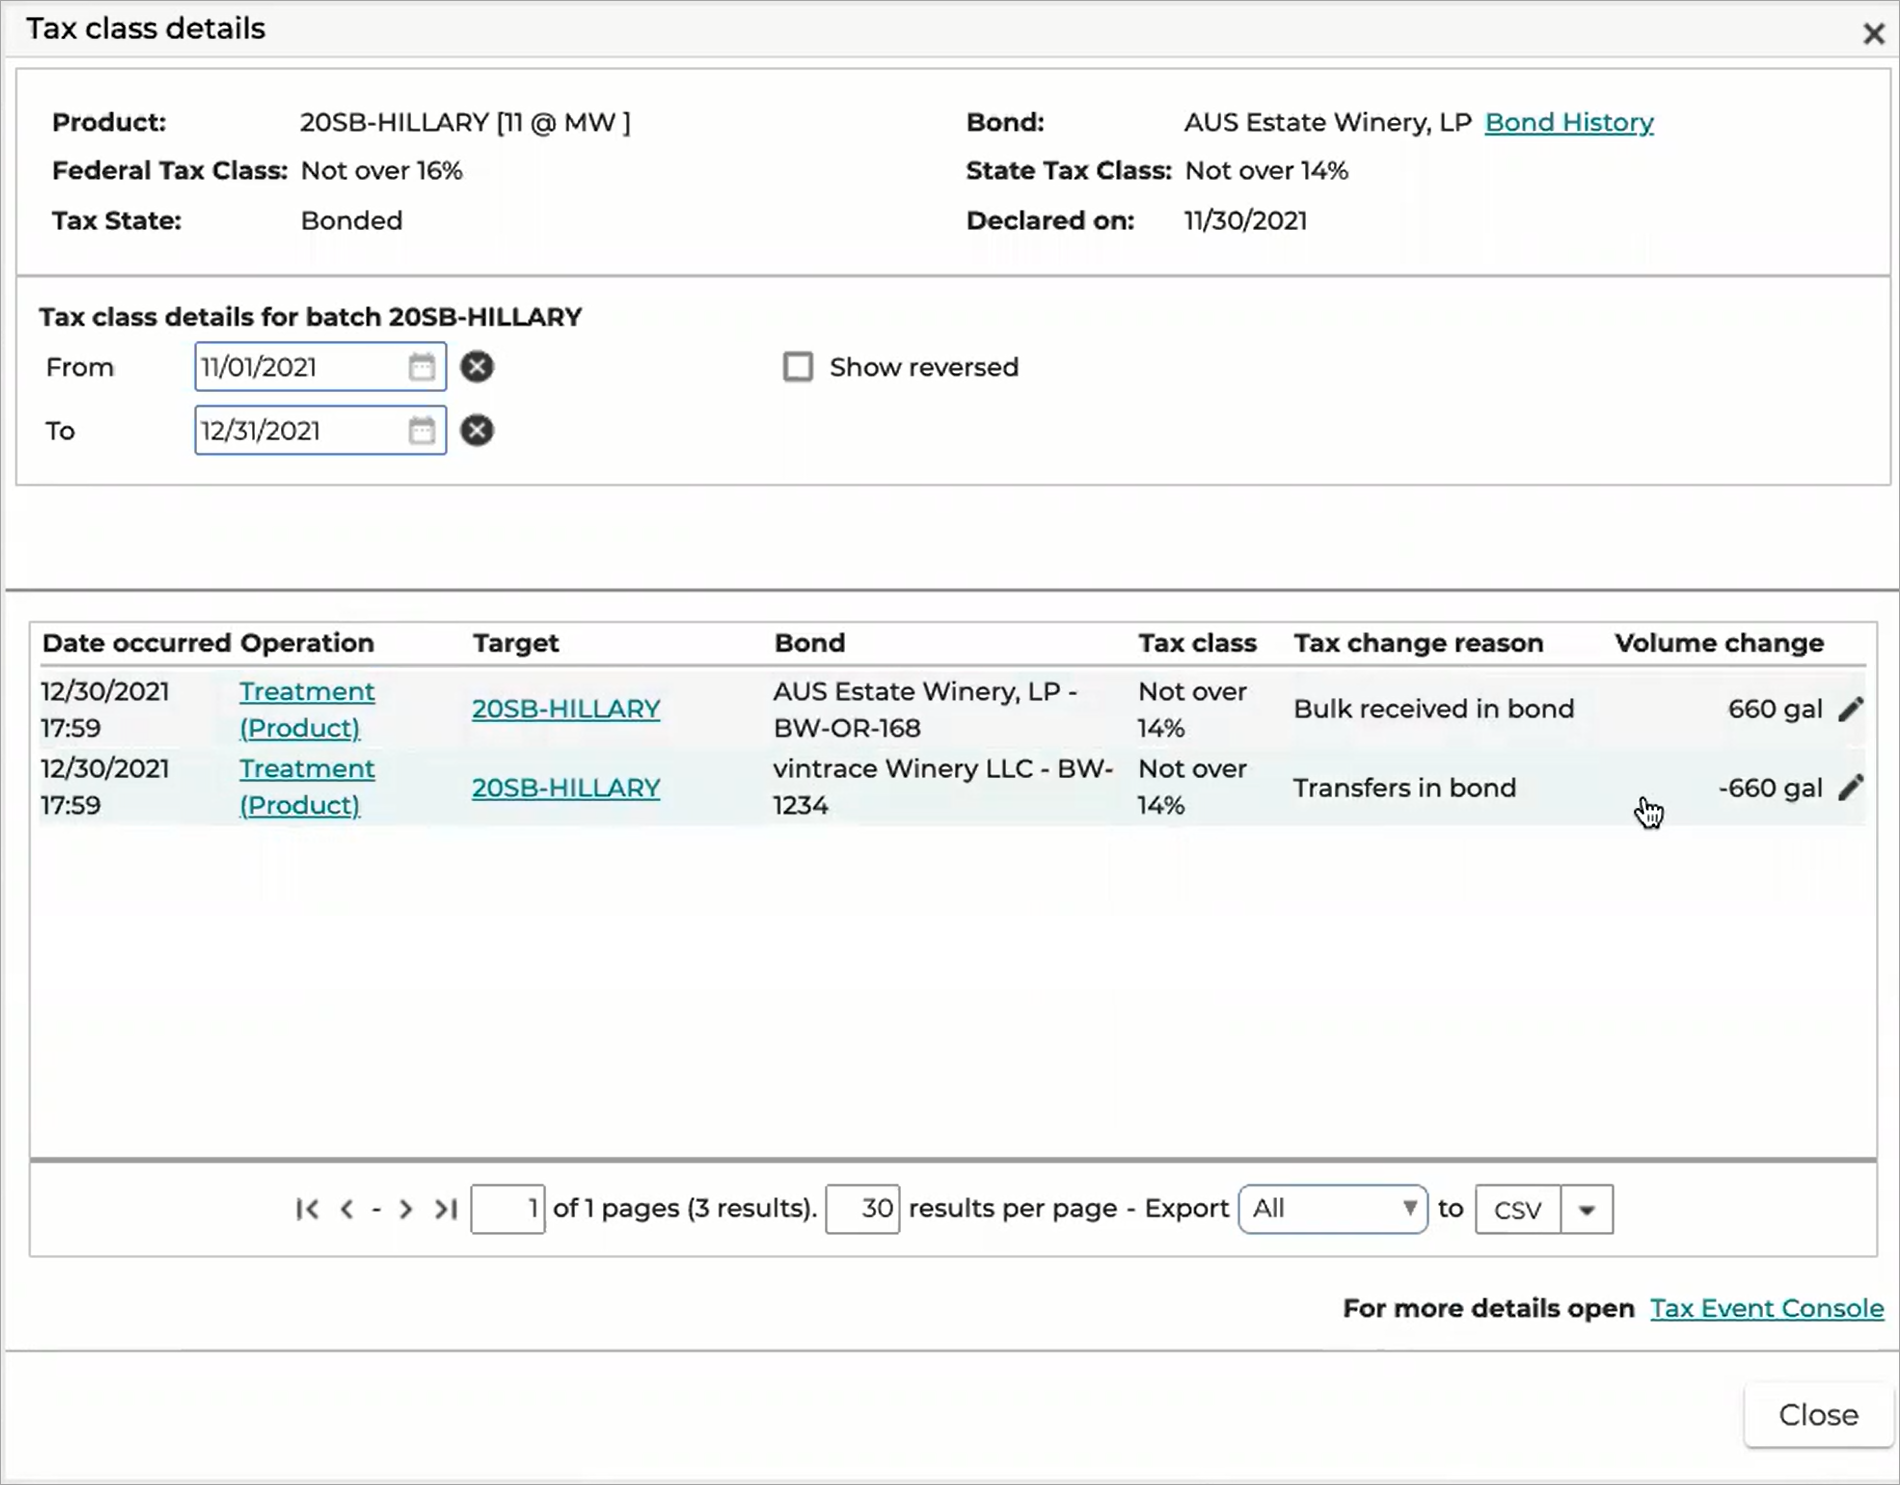Enable the Show reversed checkbox

click(x=798, y=367)
